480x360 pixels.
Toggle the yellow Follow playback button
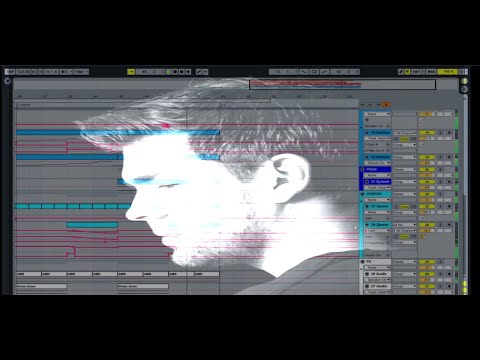click(131, 72)
